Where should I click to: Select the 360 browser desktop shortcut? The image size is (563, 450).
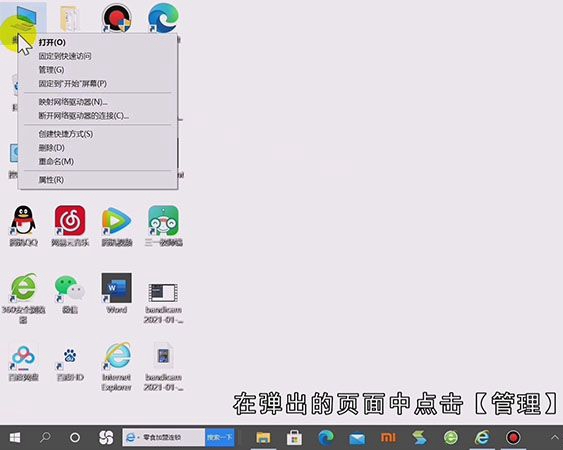[23, 298]
